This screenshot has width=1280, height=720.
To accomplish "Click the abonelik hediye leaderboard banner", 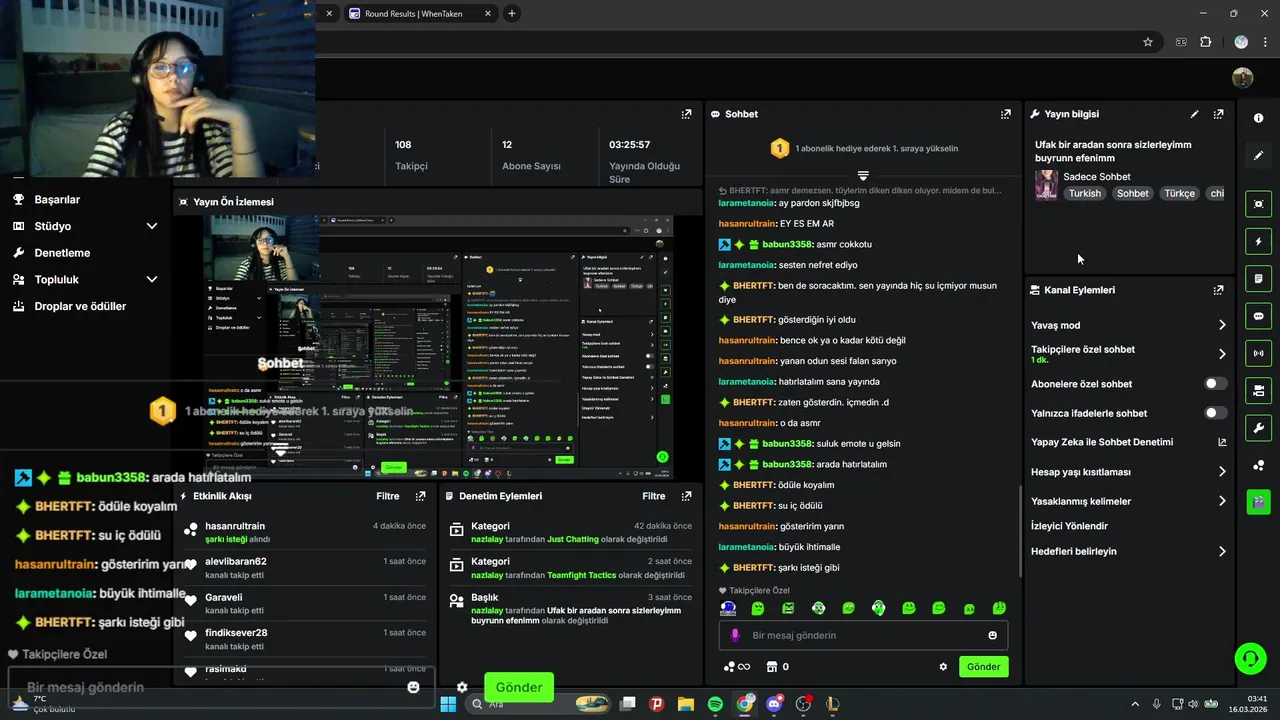I will pyautogui.click(x=863, y=149).
